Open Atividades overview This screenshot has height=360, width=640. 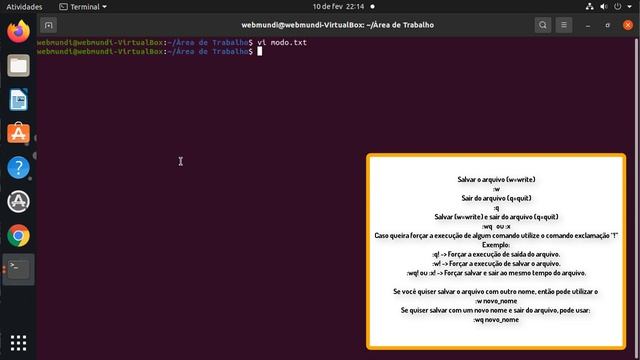24,7
